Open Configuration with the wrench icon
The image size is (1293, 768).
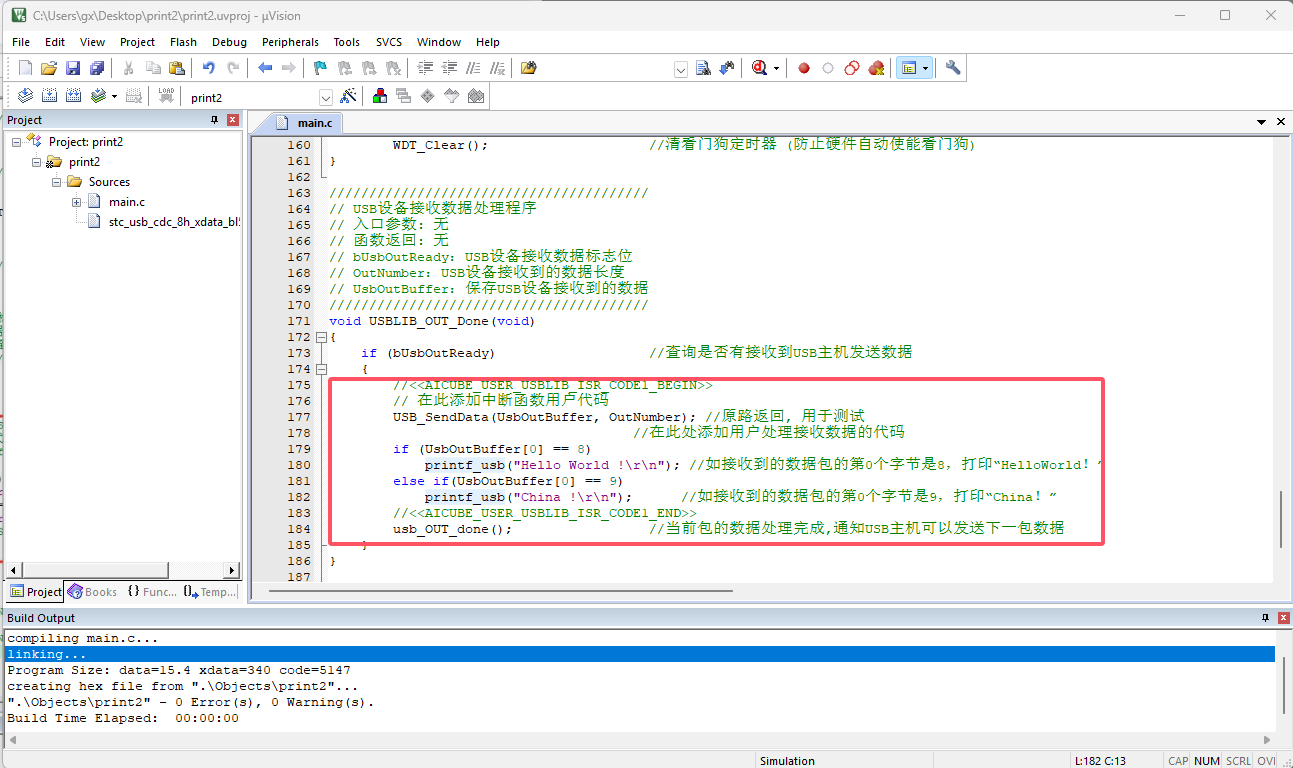(x=953, y=68)
